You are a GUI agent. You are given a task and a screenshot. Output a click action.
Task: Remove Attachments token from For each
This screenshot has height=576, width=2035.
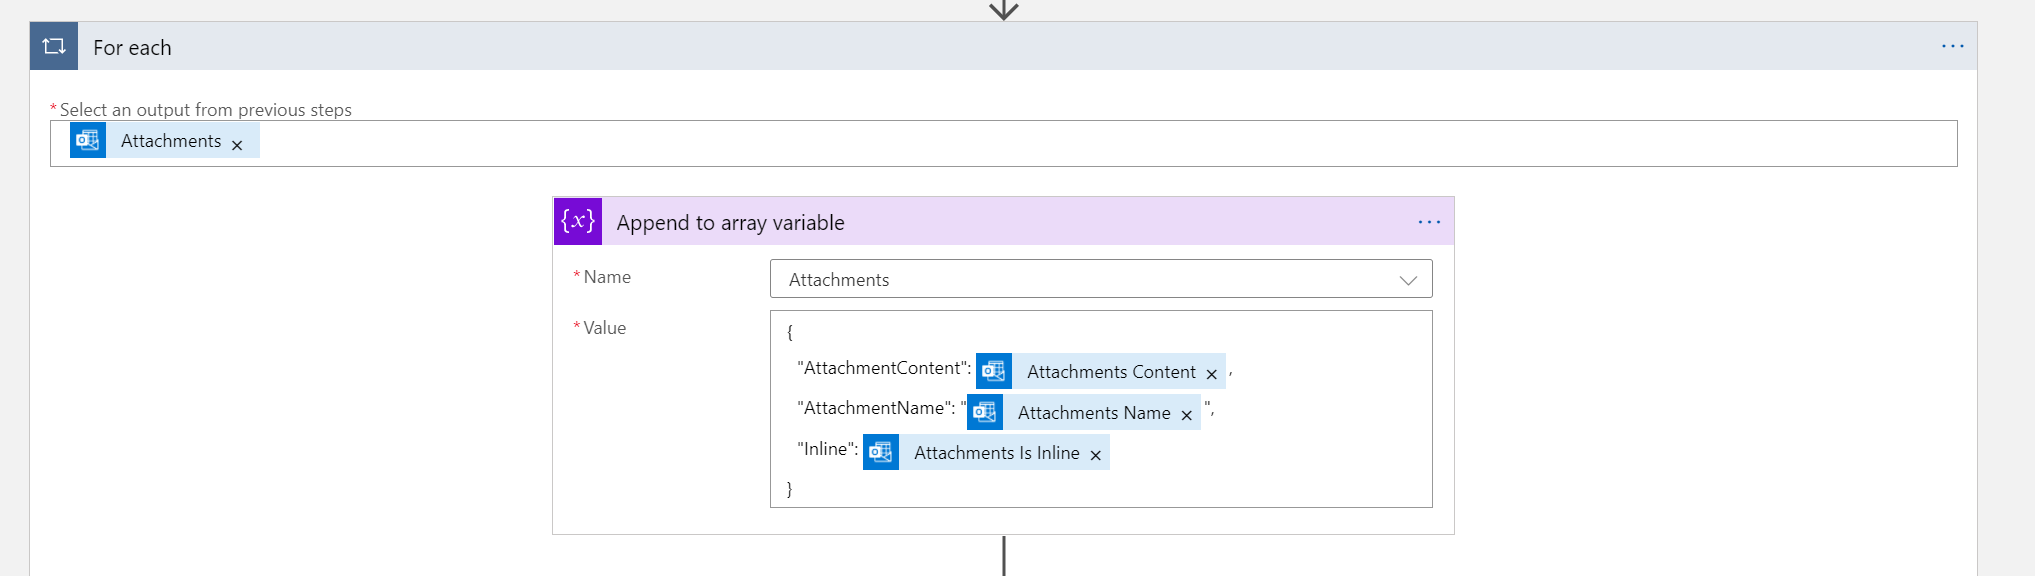point(237,145)
